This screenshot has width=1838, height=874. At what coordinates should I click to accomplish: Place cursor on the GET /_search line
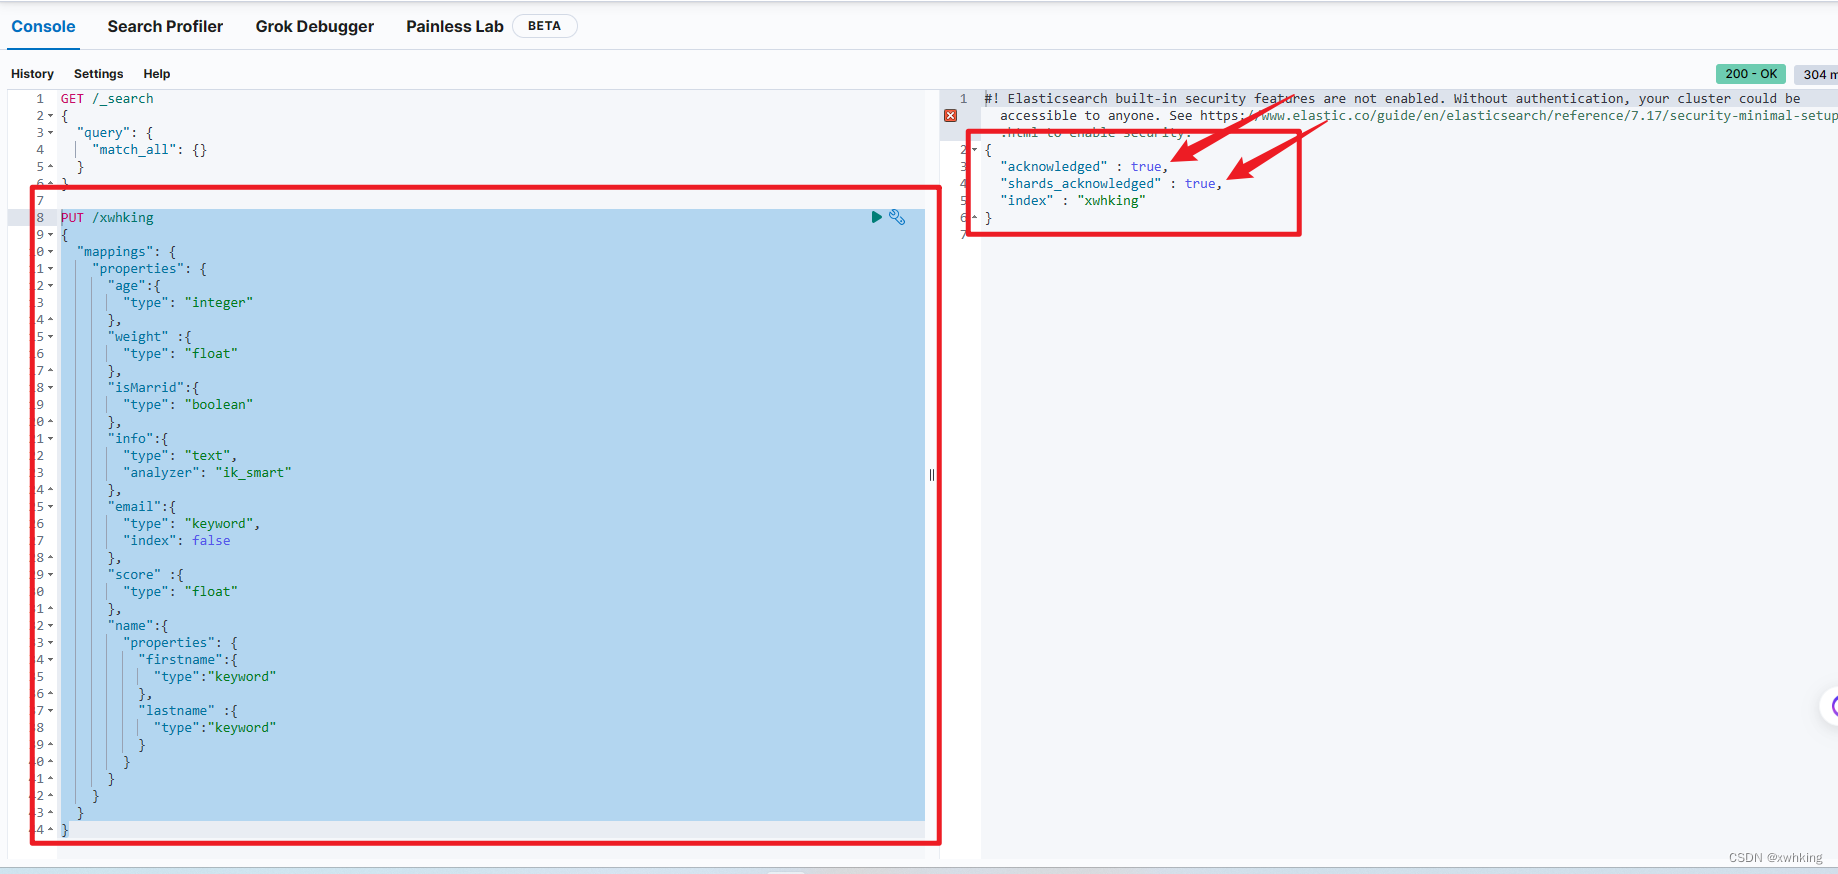pos(107,99)
